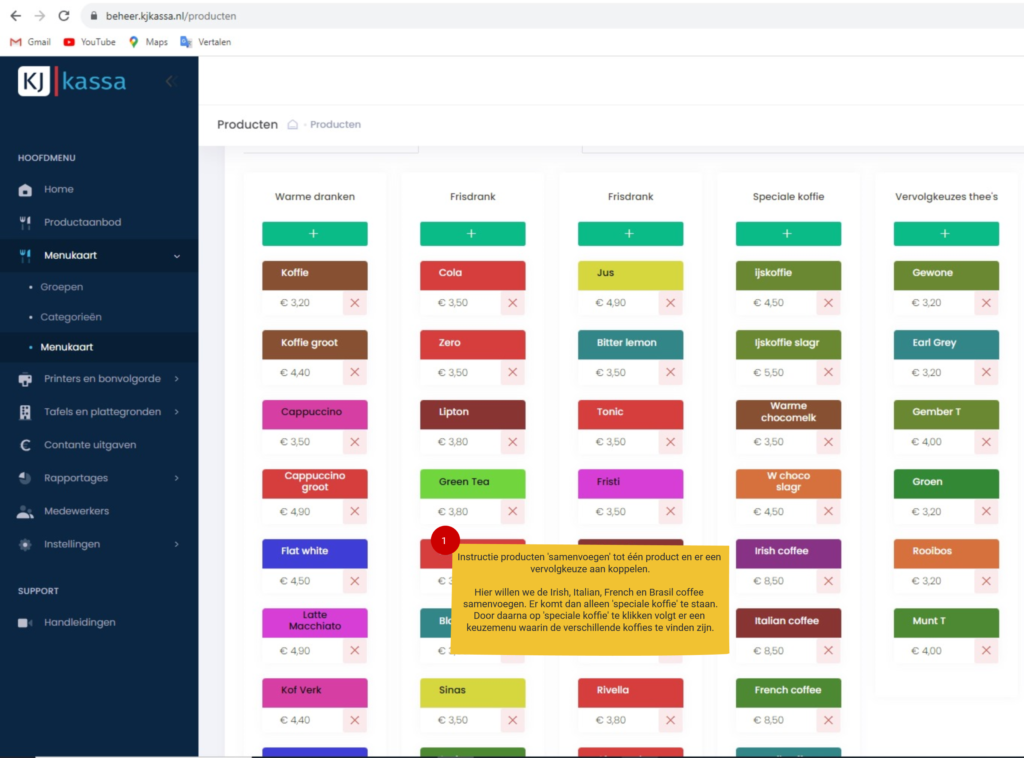
Task: Open the Categorieën submenu item
Action: (71, 317)
